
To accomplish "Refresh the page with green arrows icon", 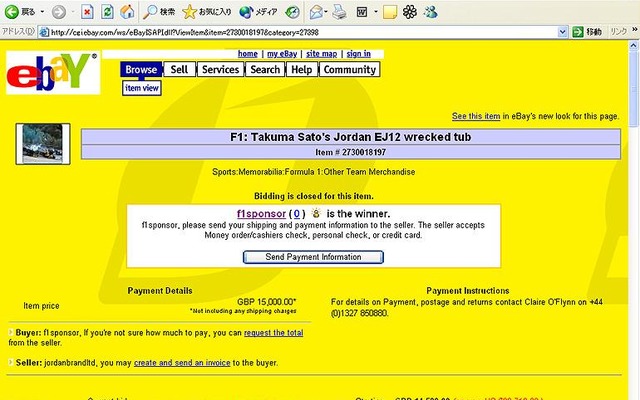I will 107,12.
